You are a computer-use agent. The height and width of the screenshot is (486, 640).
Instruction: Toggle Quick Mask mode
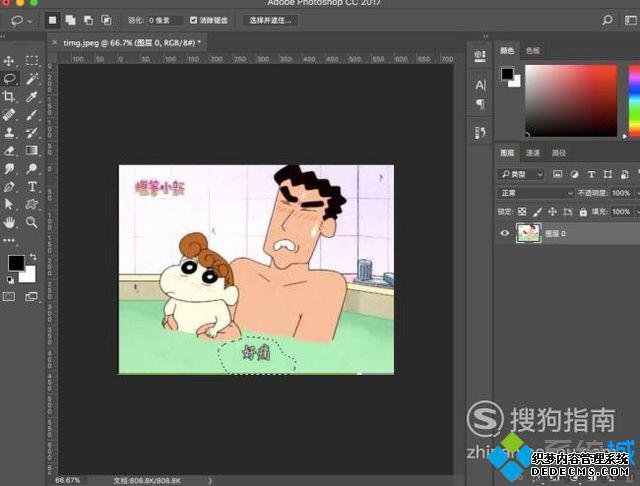point(9,297)
